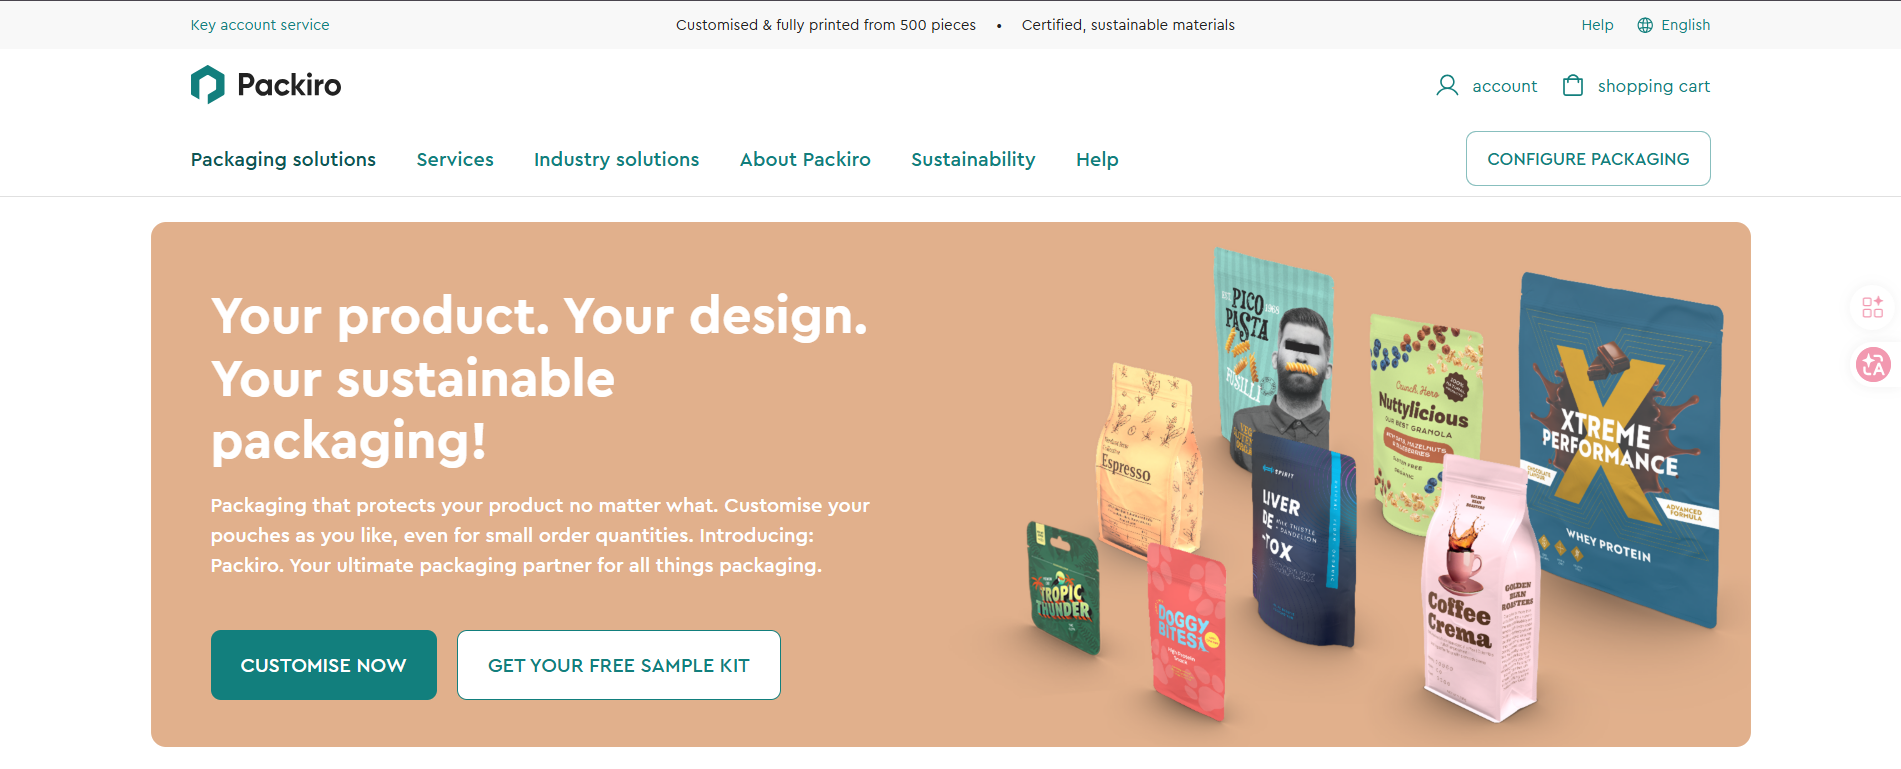Screen dimensions: 1901x769
Task: Open the Packaging solutions menu
Action: [x=283, y=159]
